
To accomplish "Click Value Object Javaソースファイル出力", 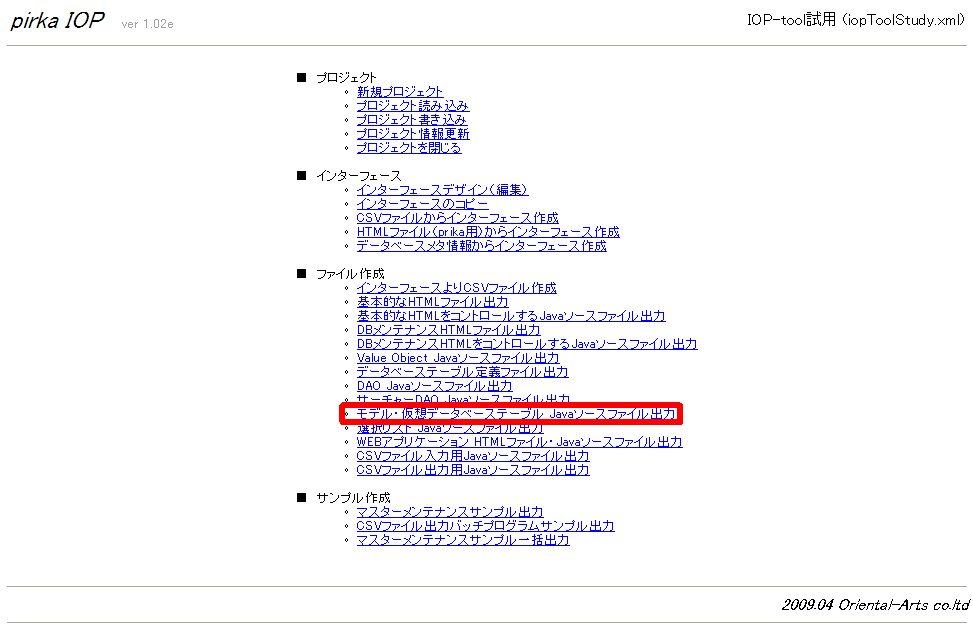I will tap(457, 358).
